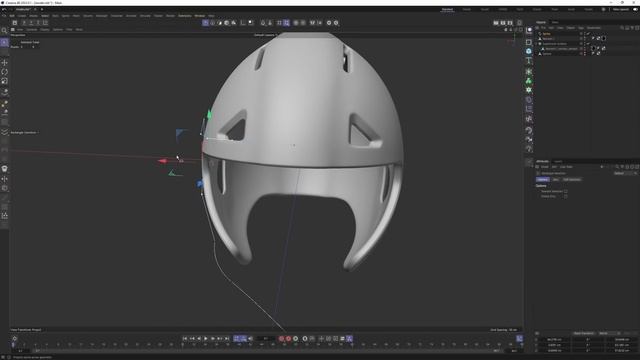Open the Reset Transform dropdown

coord(584,333)
